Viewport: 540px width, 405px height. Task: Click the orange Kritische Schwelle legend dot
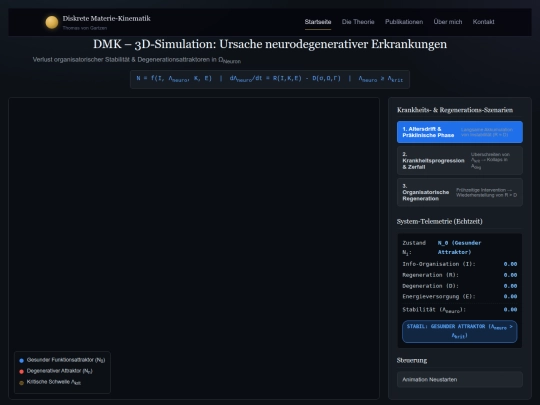pos(21,383)
